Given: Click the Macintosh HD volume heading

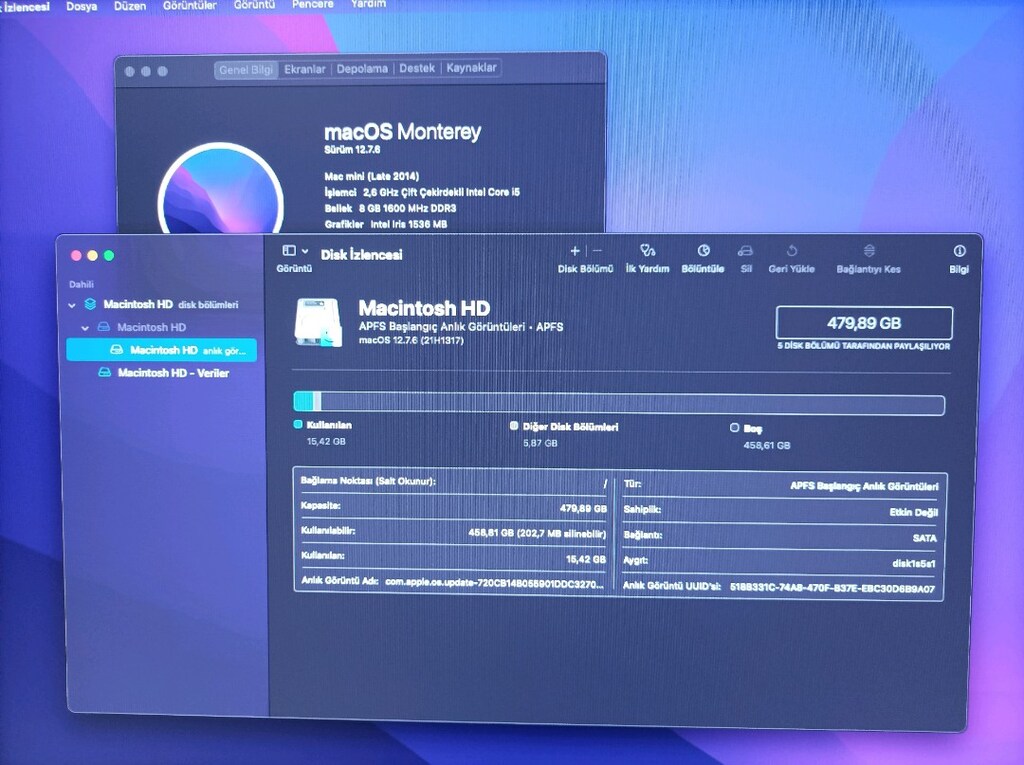Looking at the screenshot, I should [424, 308].
